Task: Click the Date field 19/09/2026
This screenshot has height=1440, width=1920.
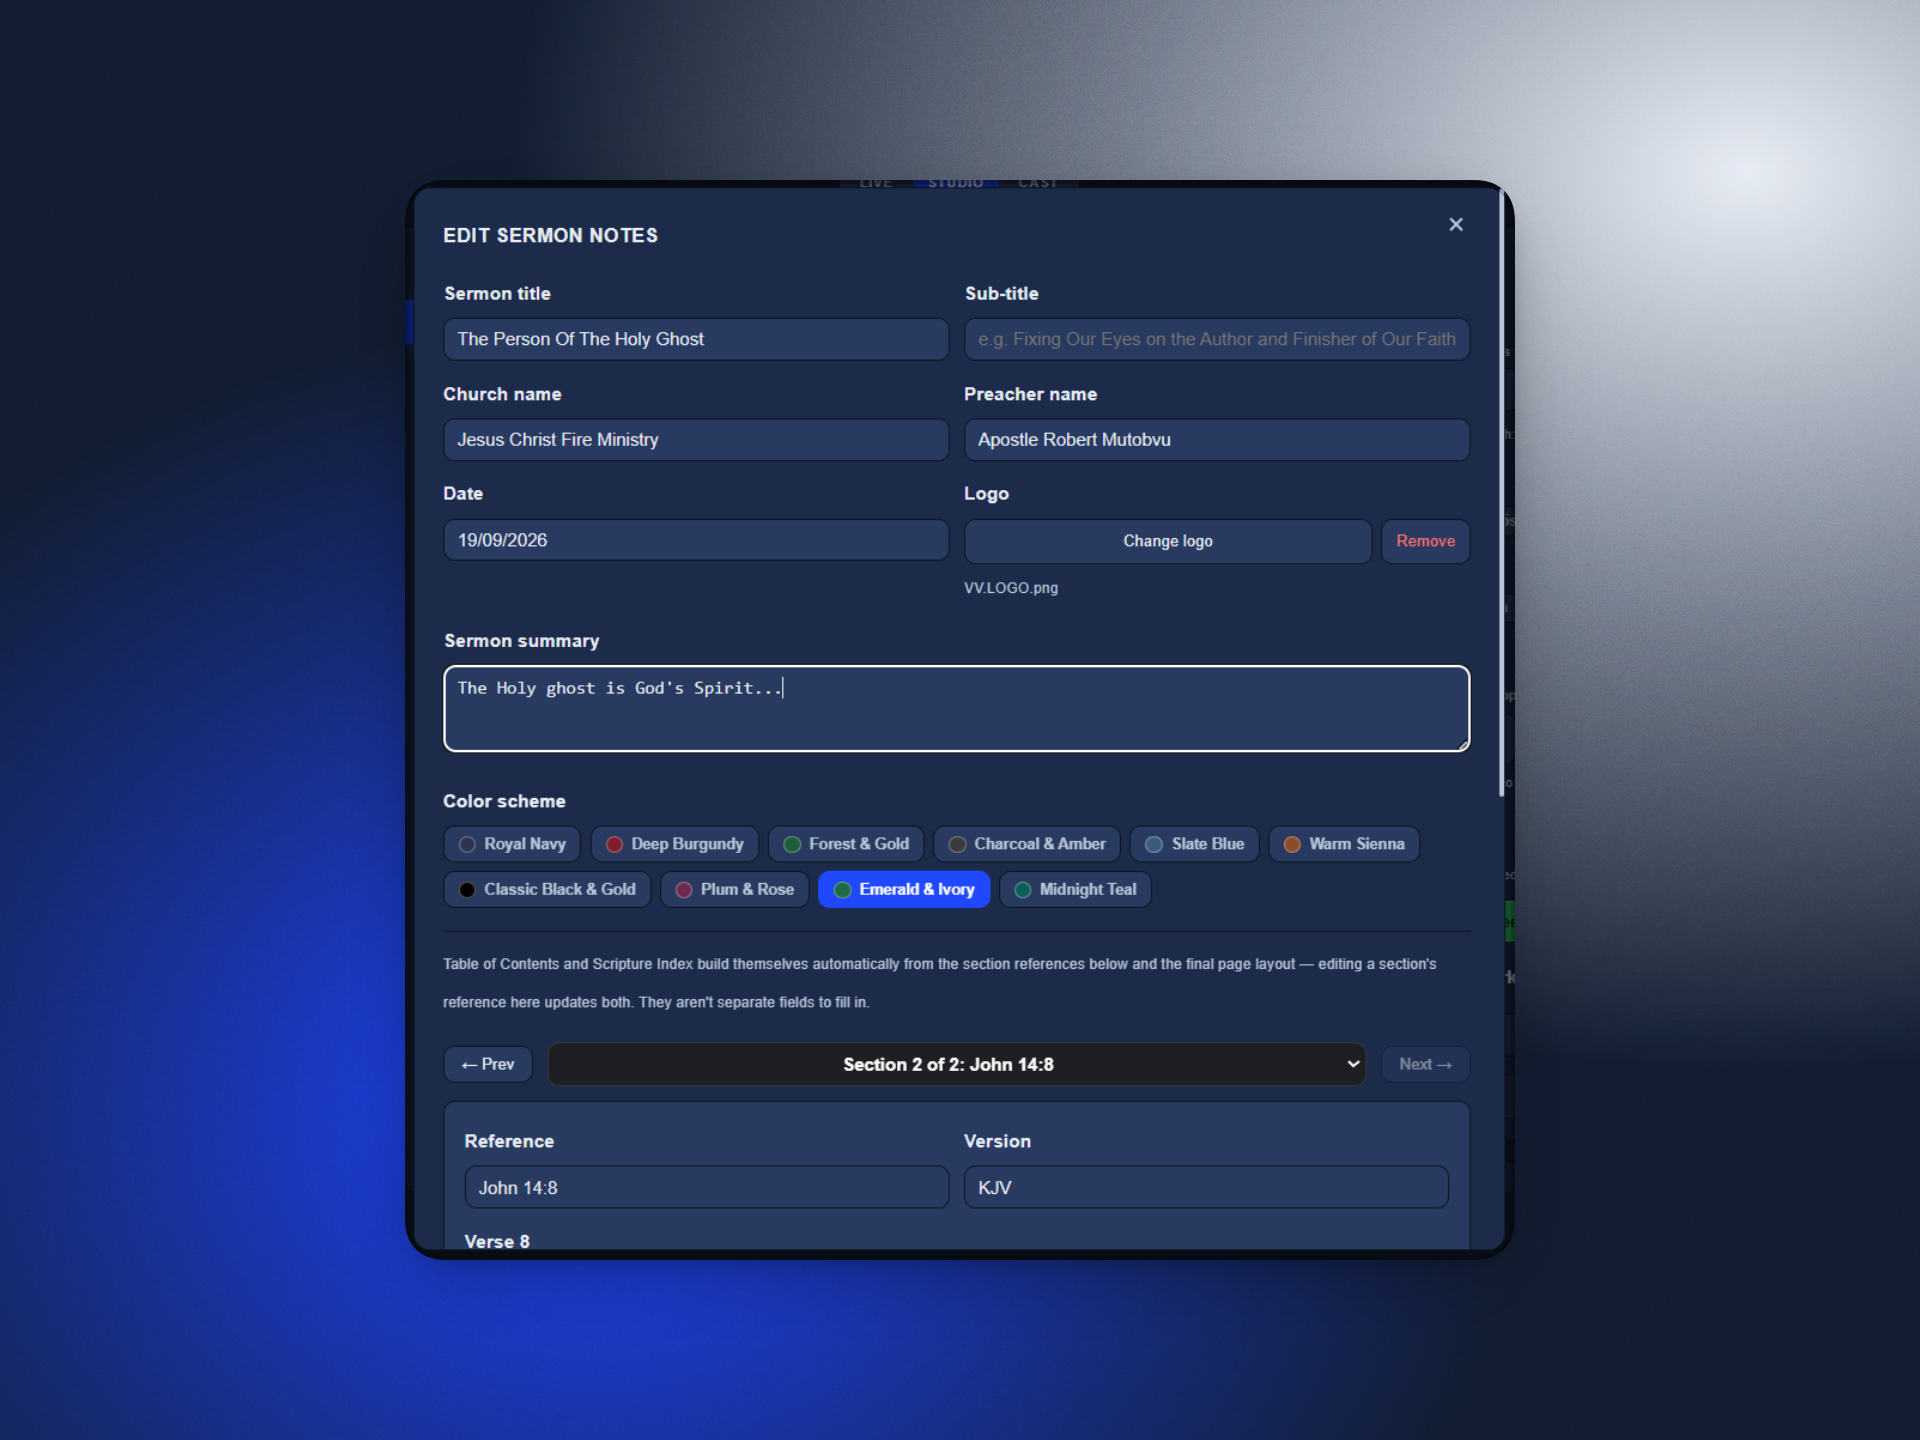Action: (696, 540)
